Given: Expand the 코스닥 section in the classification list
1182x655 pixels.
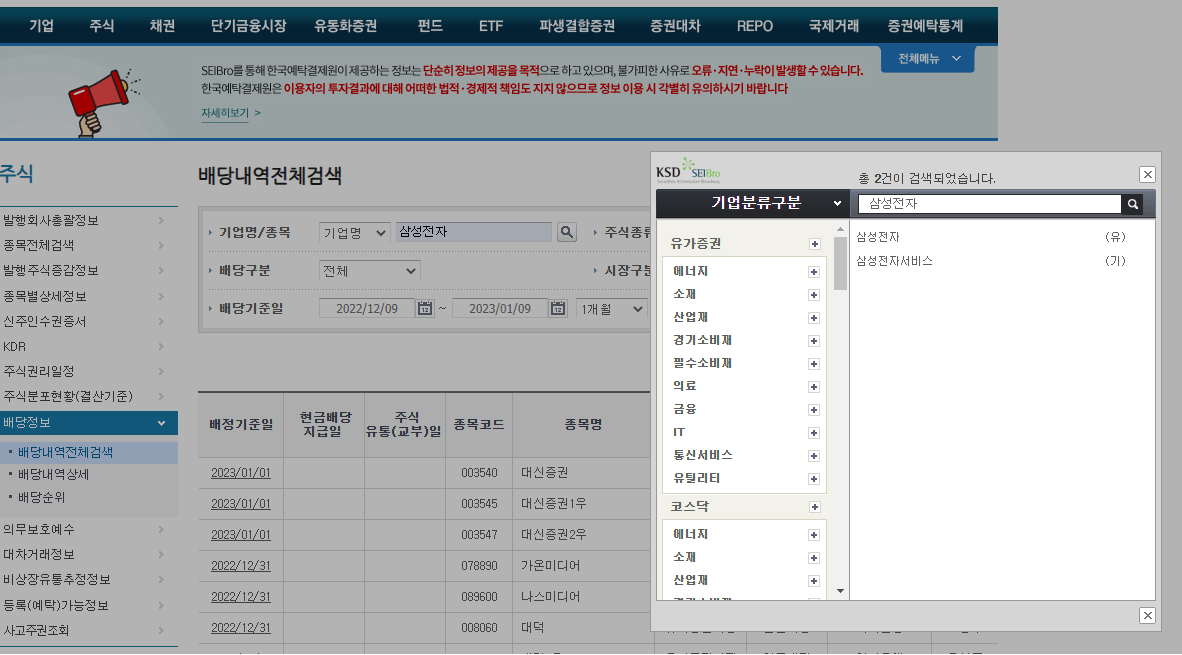Looking at the screenshot, I should 814,507.
